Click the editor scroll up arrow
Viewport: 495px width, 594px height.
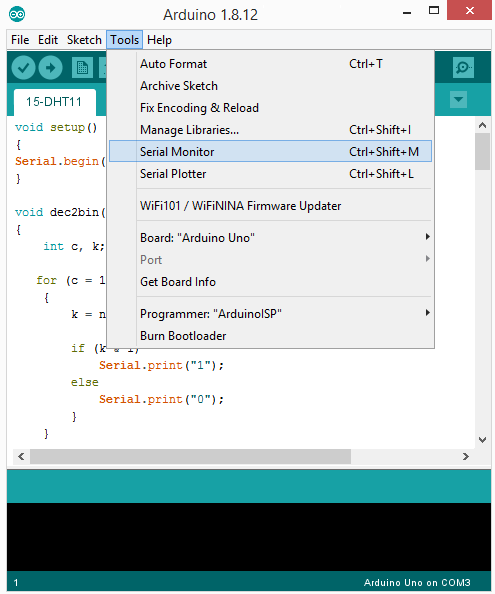(482, 125)
